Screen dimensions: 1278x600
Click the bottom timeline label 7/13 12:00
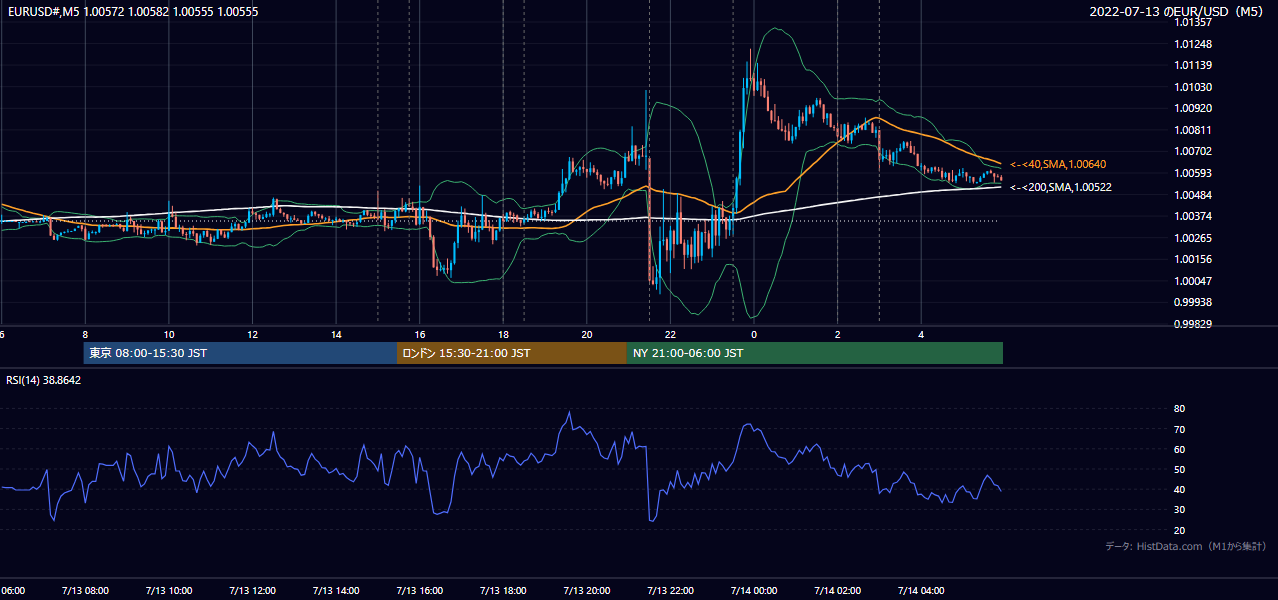(x=252, y=590)
